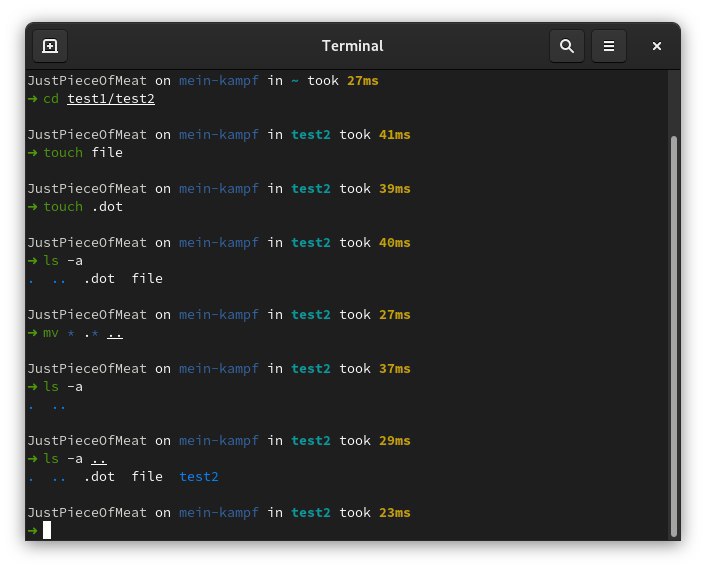Click the block cursor at the empty prompt
706x569 pixels.
pyautogui.click(x=47, y=530)
